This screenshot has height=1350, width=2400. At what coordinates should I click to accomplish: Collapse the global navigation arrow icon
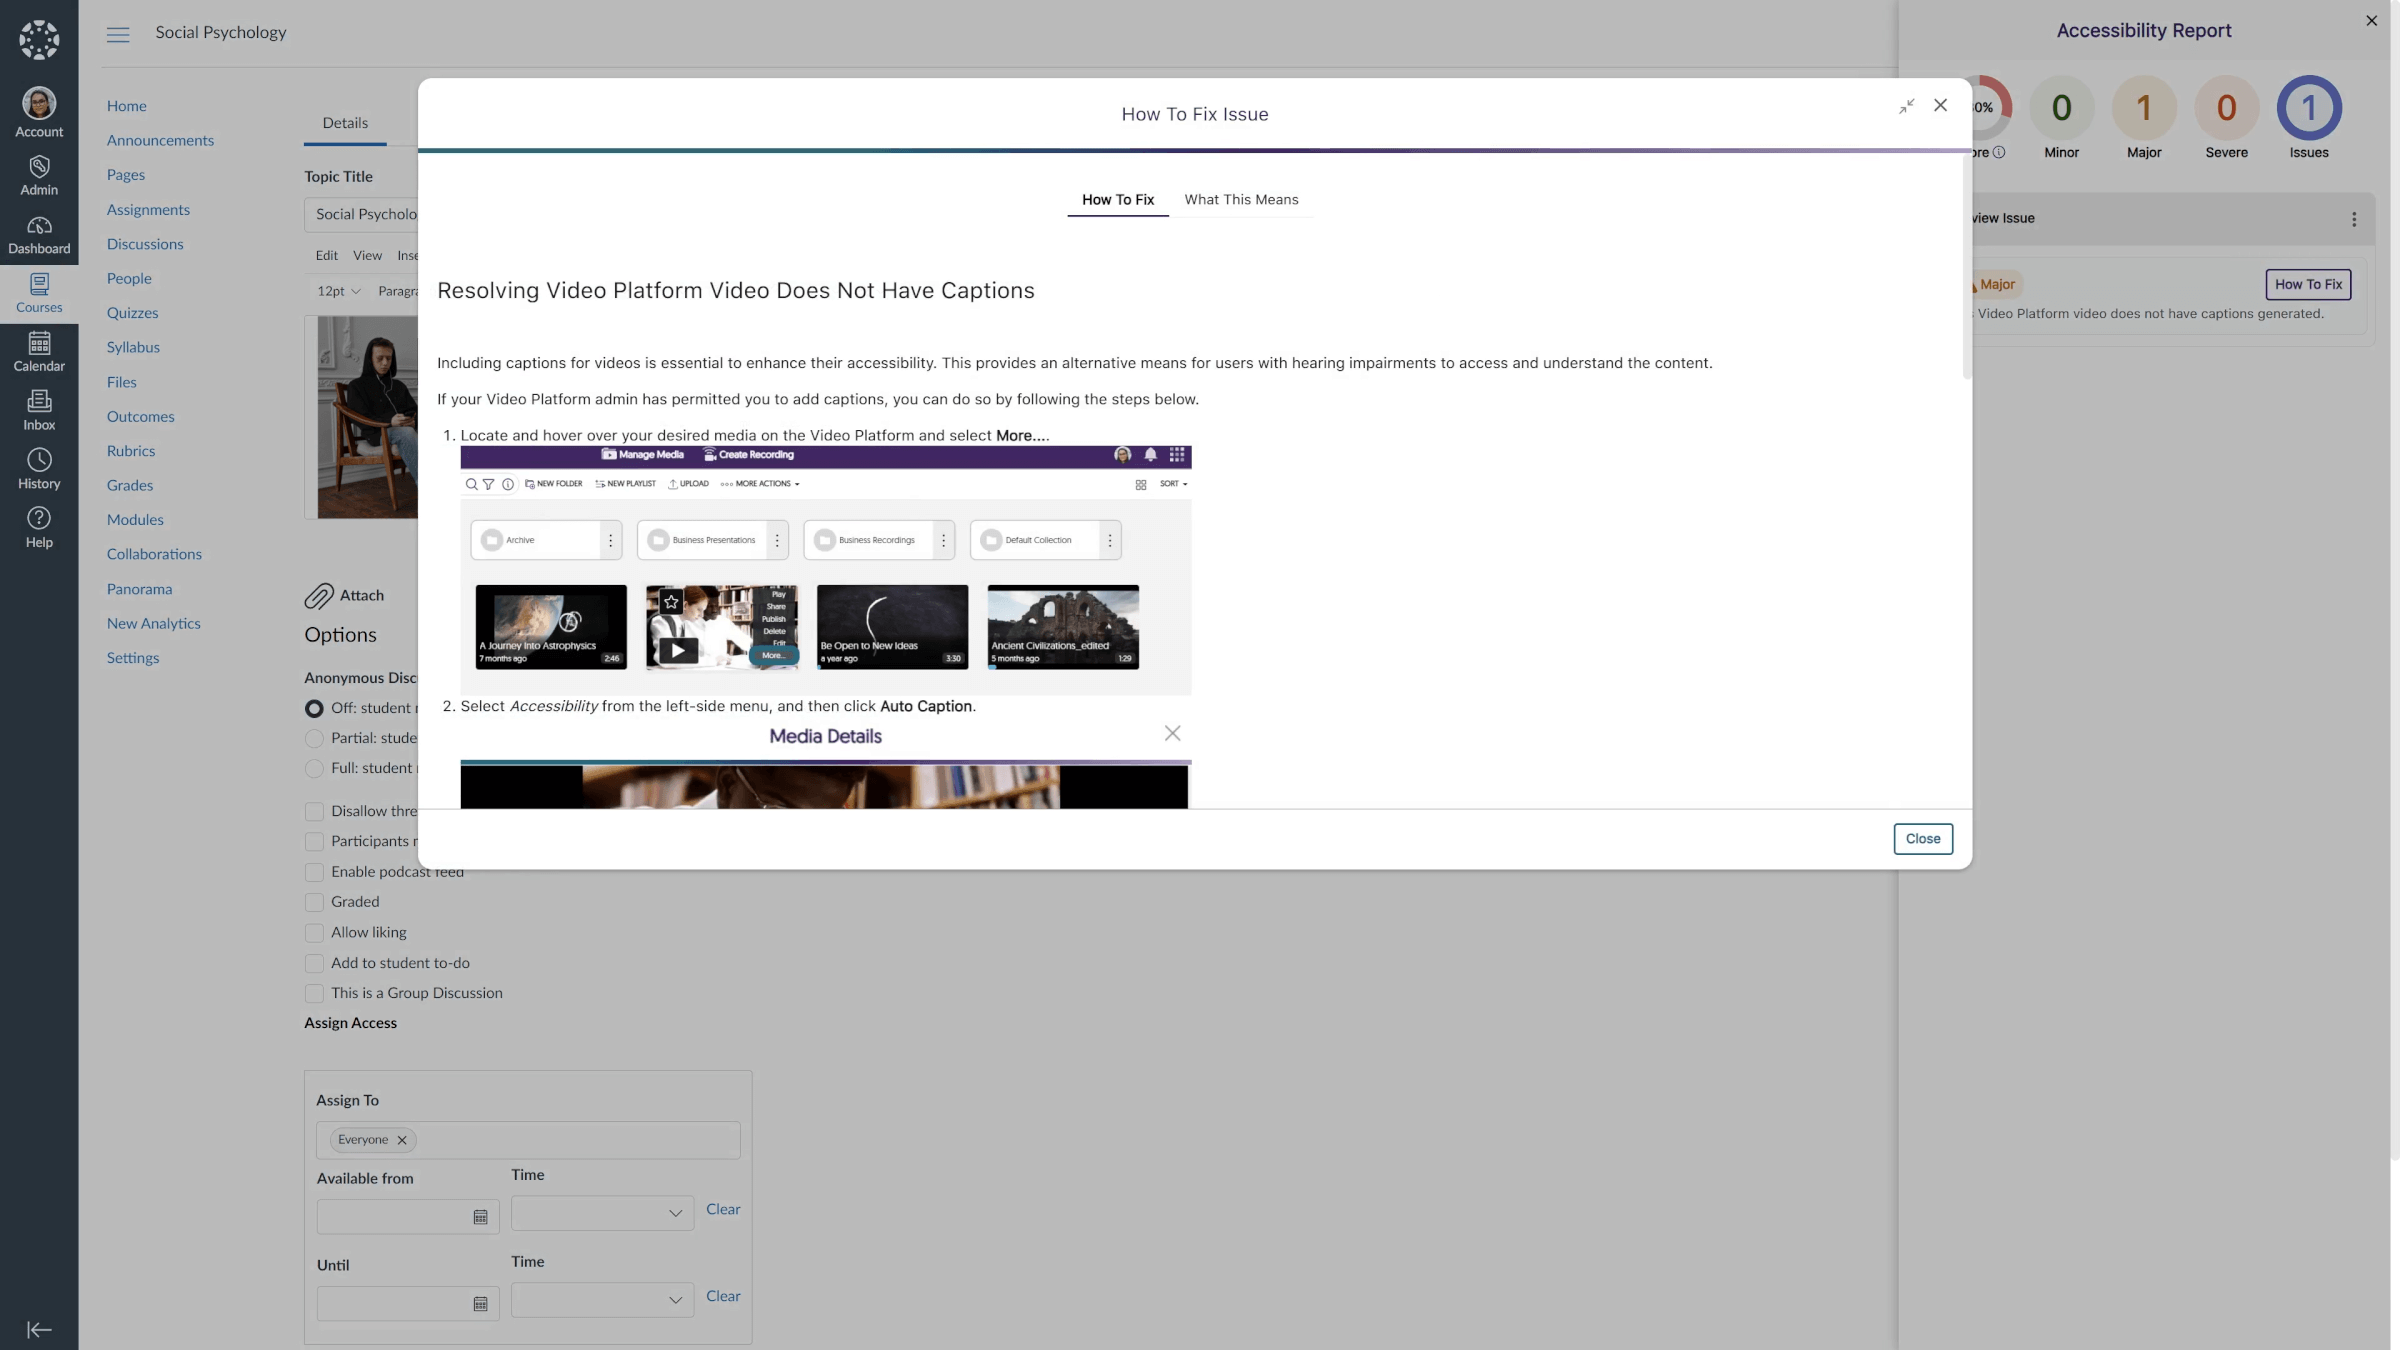coord(39,1329)
